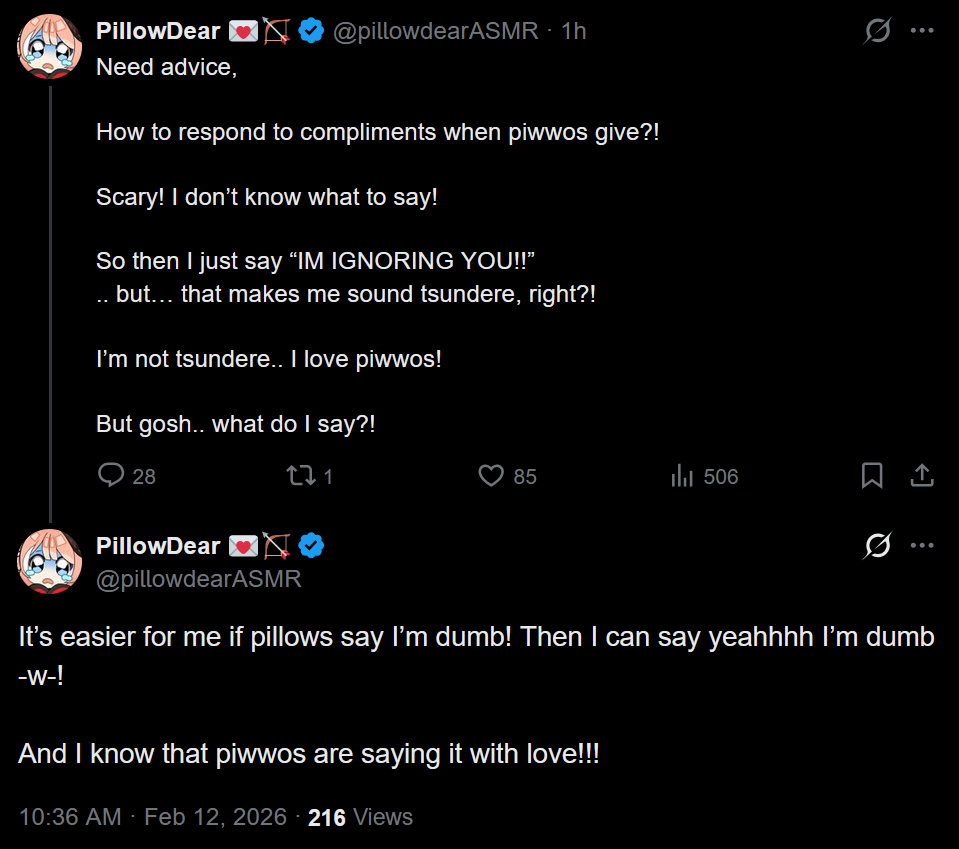Click the share icon on first tweet

(921, 475)
